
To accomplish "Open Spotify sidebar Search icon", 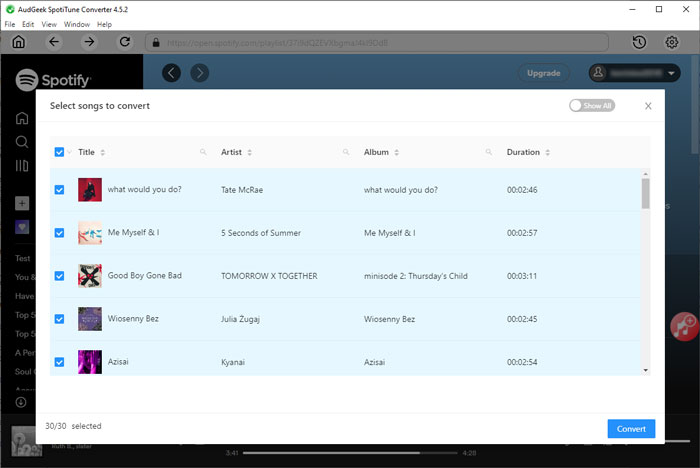I will coord(22,142).
